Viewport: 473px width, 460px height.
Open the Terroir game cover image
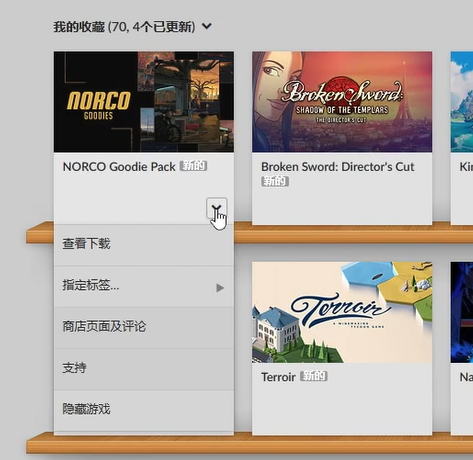(x=342, y=312)
